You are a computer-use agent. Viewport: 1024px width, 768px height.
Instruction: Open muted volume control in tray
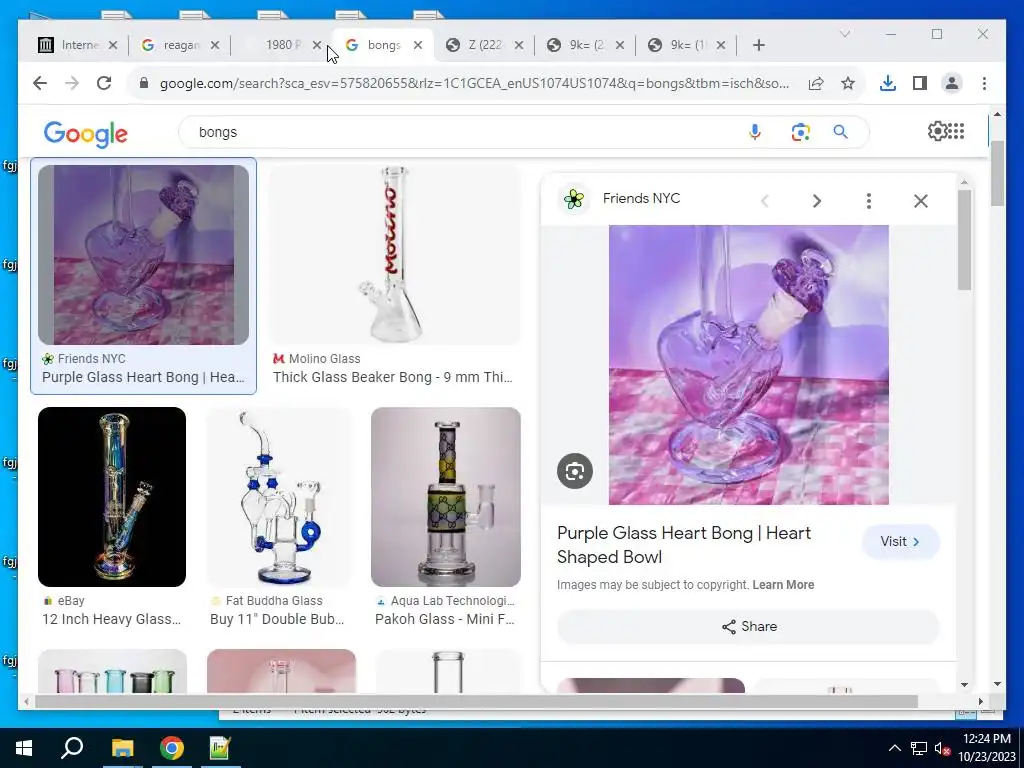[x=942, y=748]
